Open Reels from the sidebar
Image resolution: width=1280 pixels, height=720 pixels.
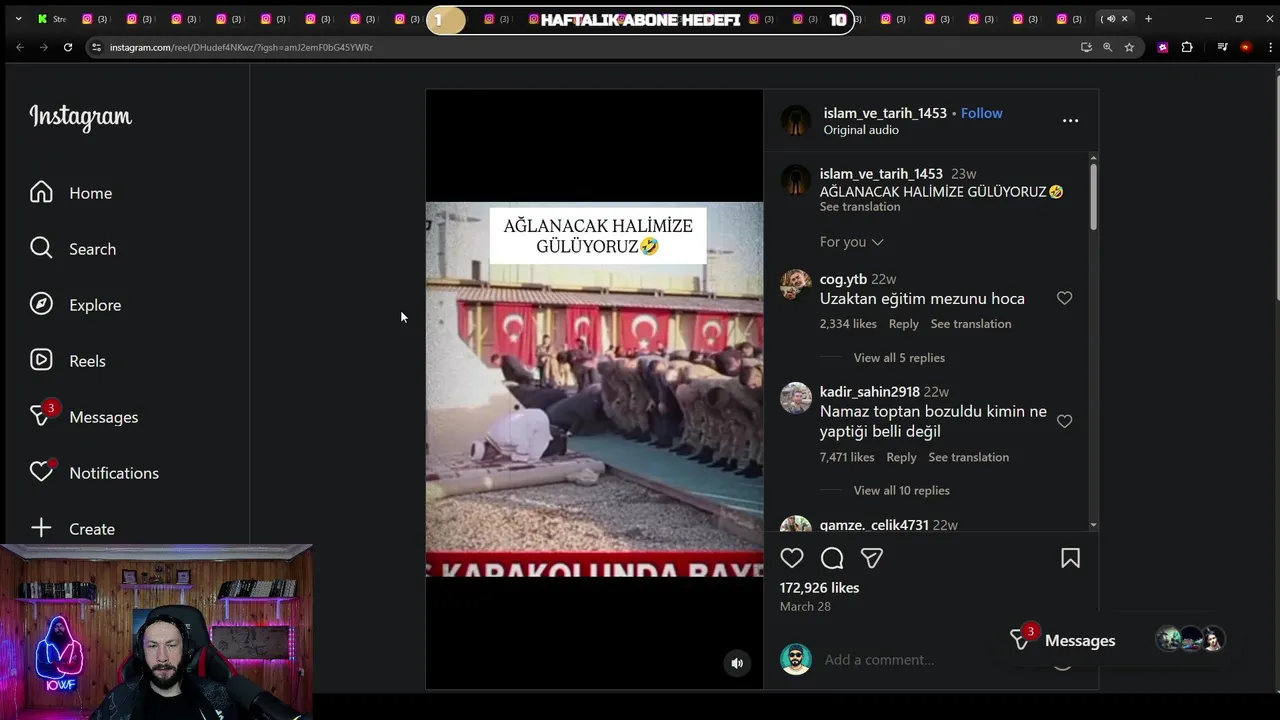pyautogui.click(x=67, y=361)
